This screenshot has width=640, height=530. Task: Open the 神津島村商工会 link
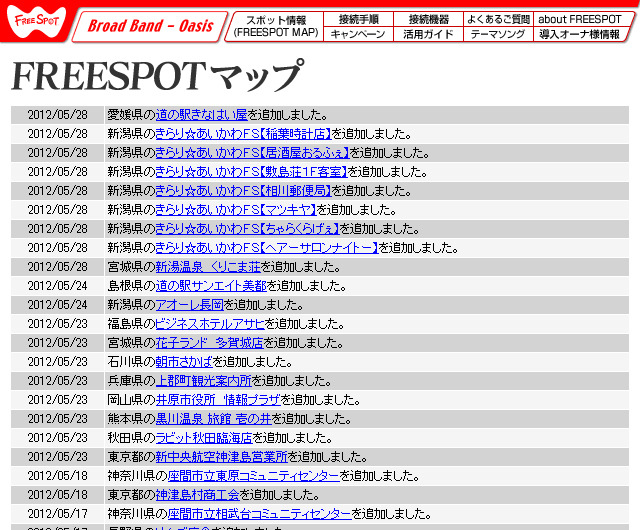[x=197, y=494]
